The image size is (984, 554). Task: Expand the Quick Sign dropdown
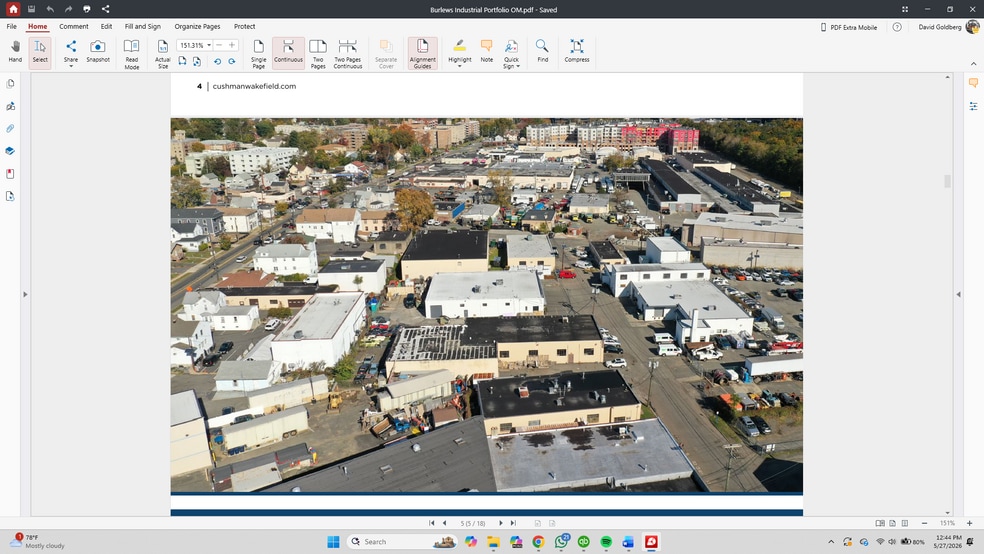[x=518, y=66]
